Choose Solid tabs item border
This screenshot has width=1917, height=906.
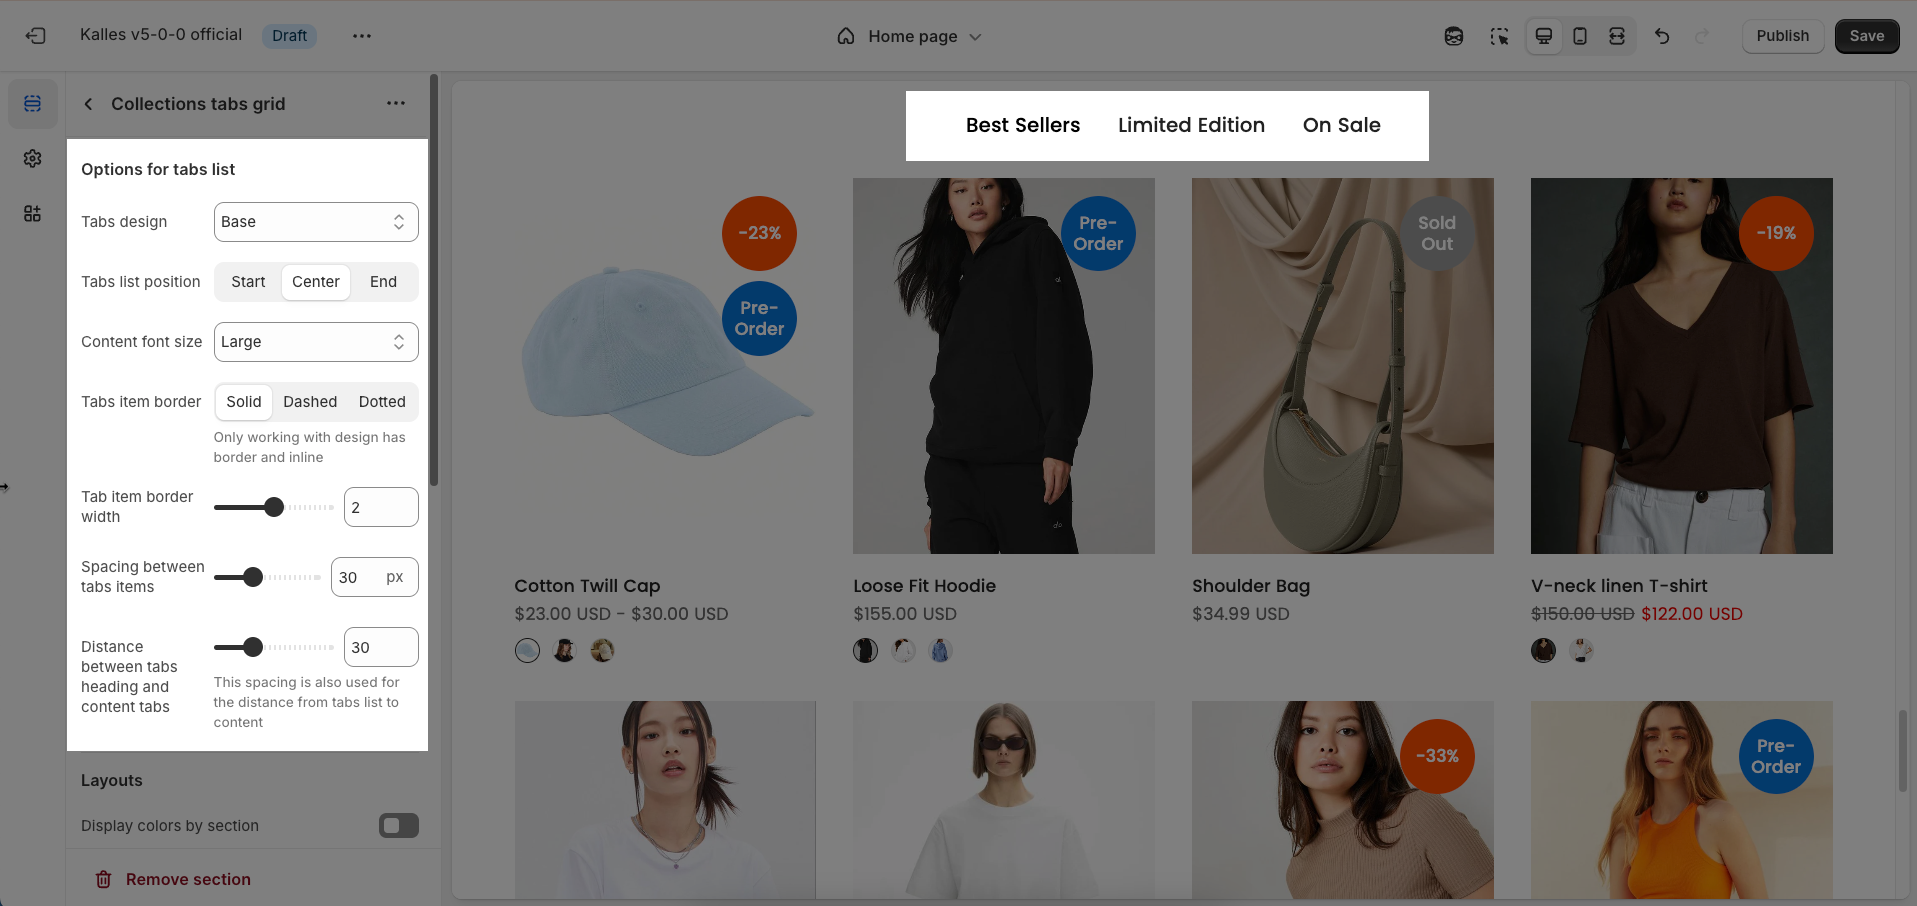[244, 402]
